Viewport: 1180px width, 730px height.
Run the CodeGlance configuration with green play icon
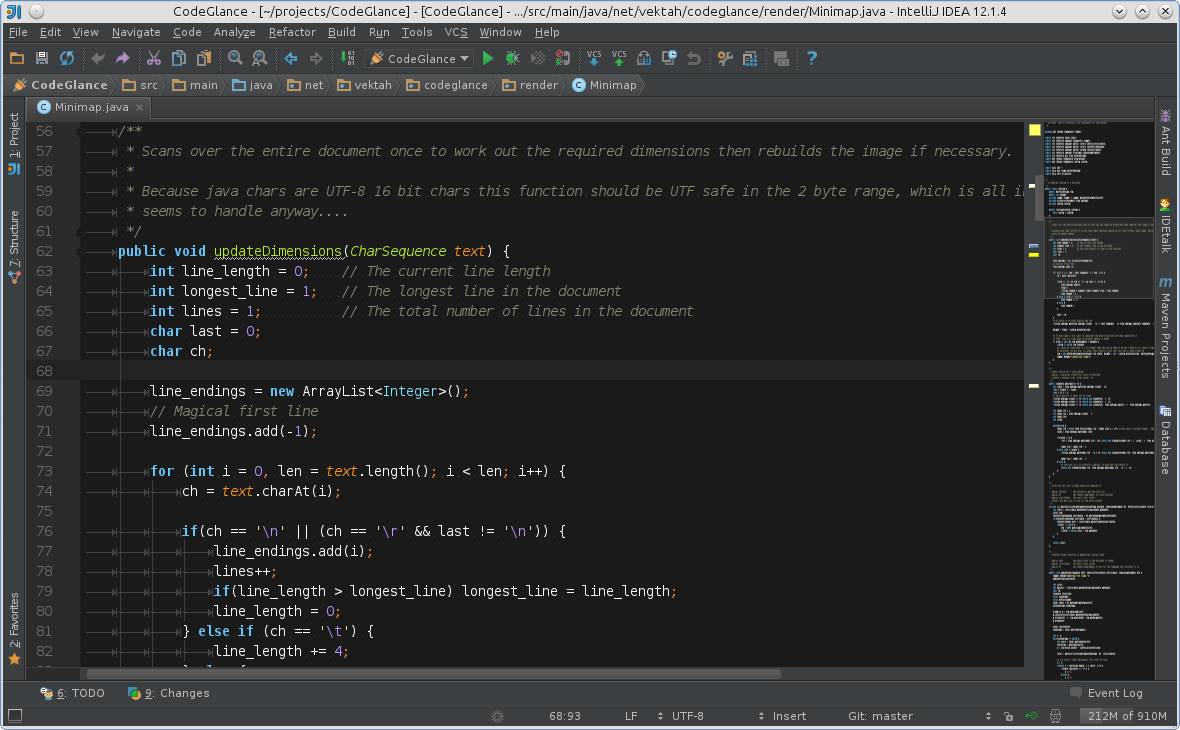(x=488, y=58)
